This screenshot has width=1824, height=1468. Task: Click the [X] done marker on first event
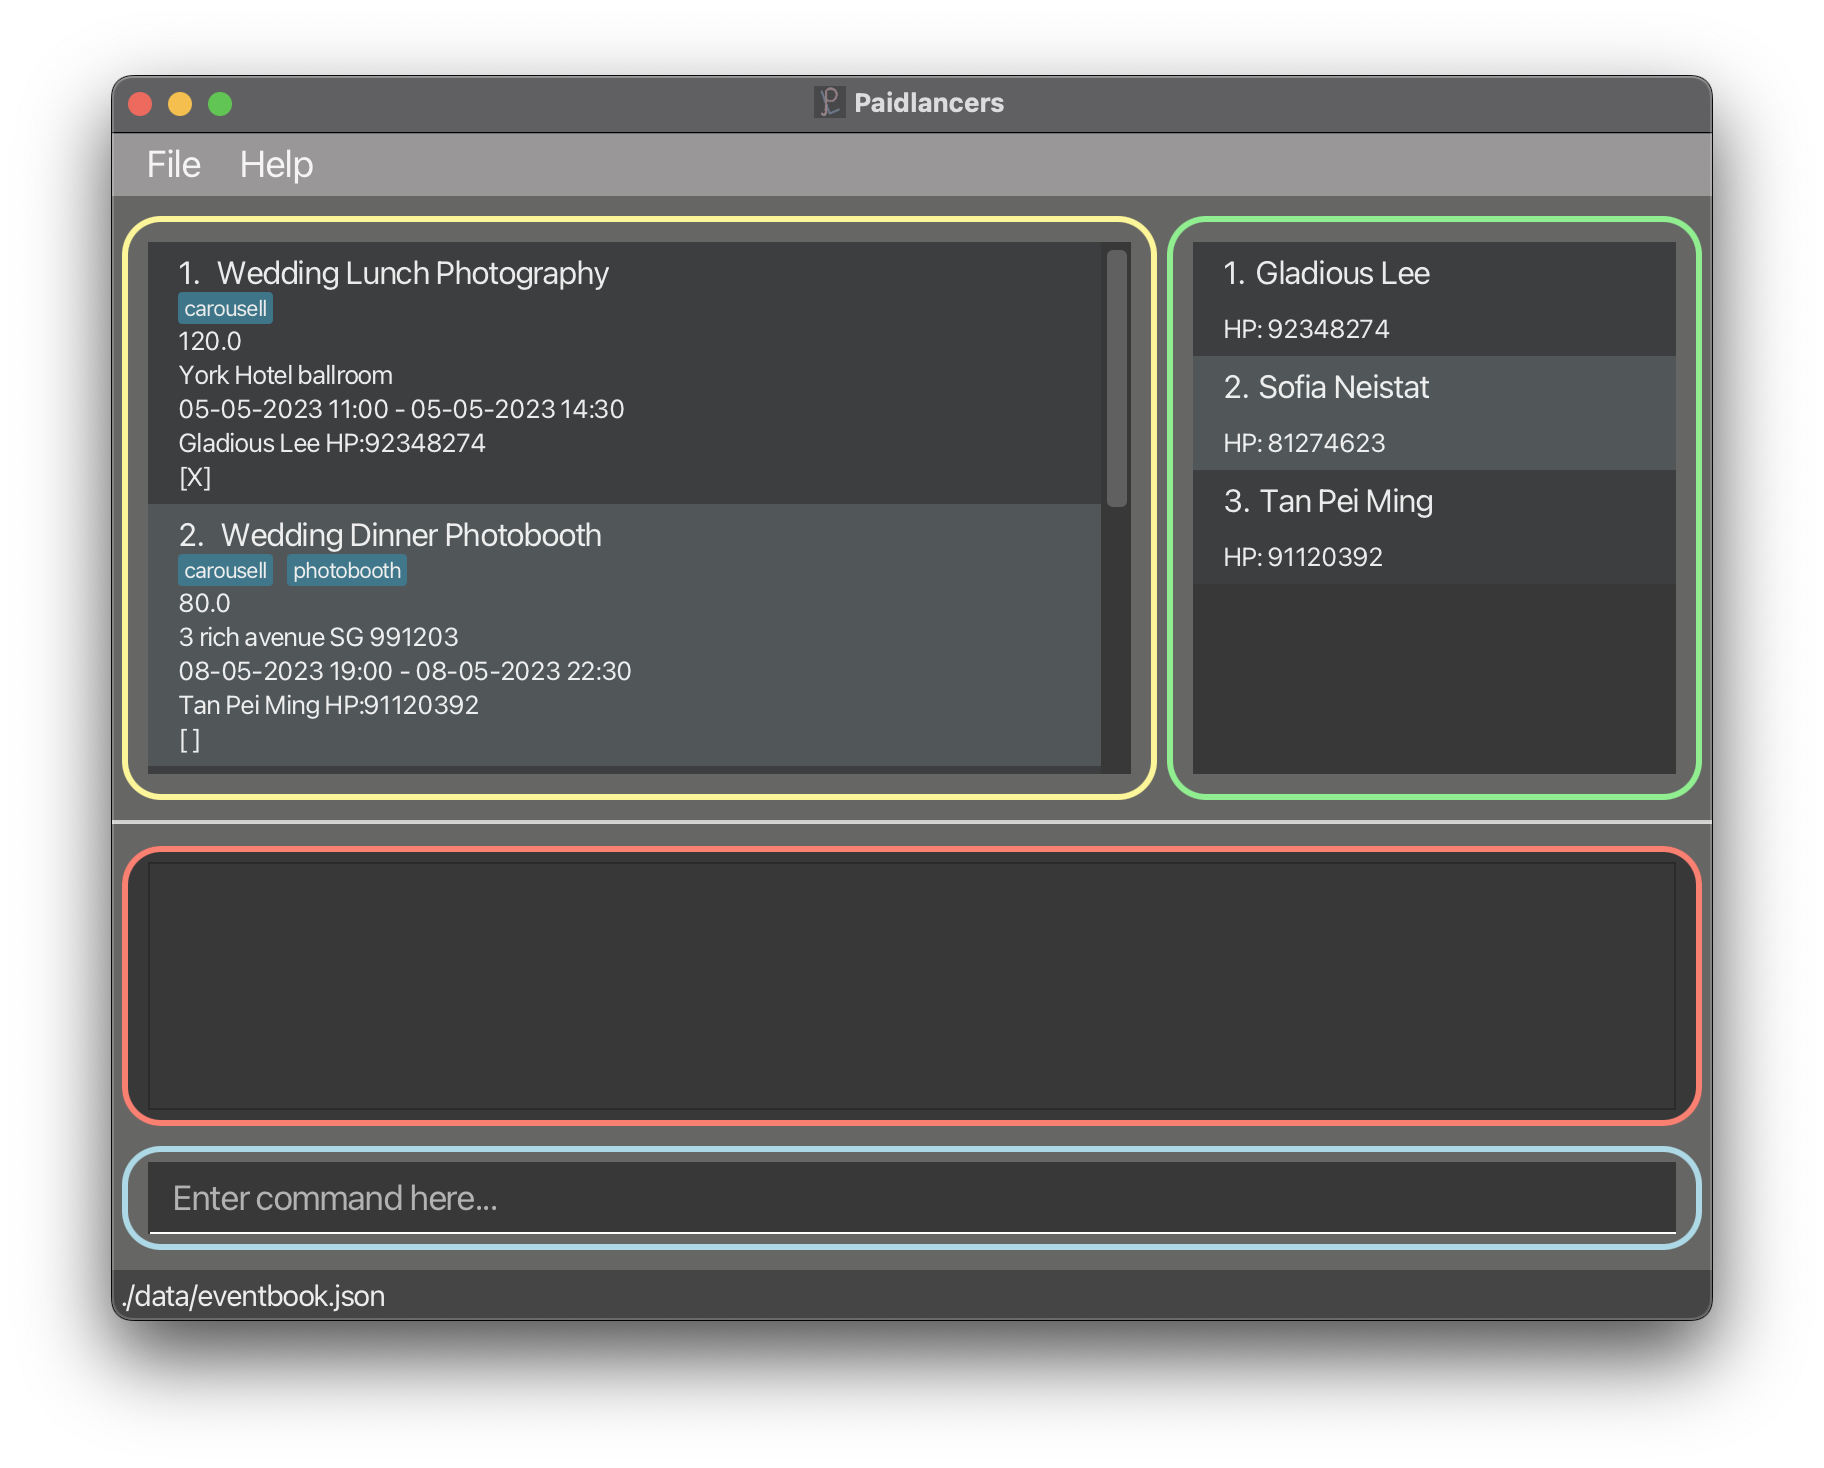[x=195, y=478]
